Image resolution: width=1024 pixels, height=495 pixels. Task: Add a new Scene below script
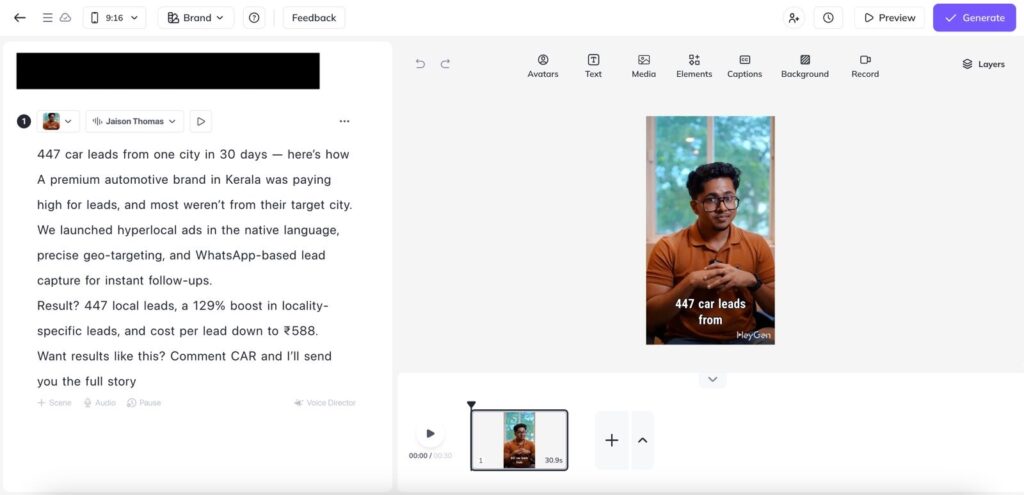coord(54,403)
